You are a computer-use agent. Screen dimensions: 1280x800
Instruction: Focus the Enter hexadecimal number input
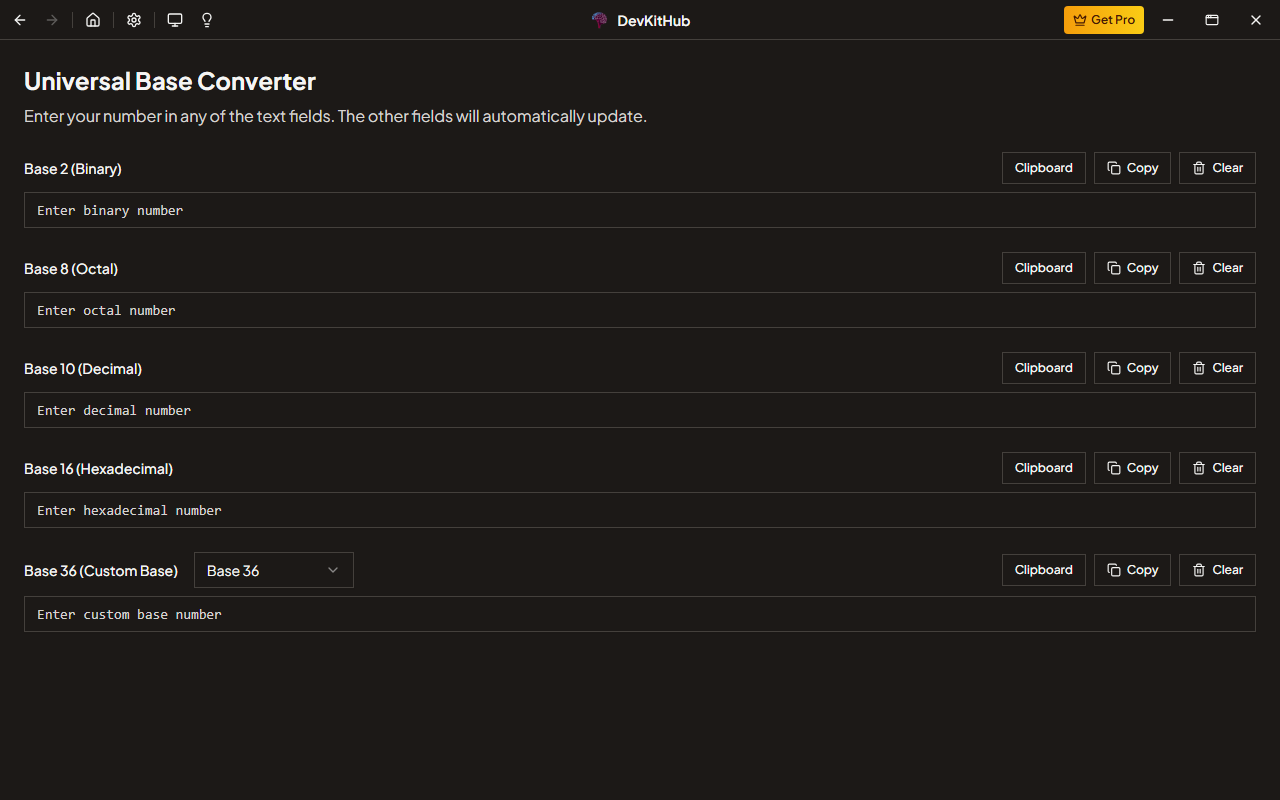[x=640, y=510]
